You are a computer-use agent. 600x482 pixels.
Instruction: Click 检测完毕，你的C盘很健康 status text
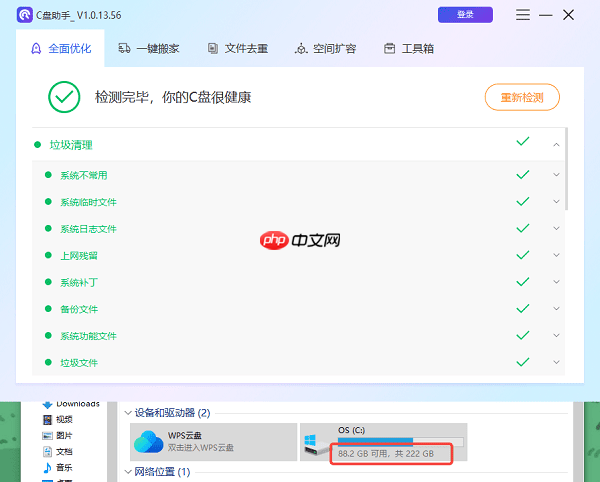click(x=173, y=97)
